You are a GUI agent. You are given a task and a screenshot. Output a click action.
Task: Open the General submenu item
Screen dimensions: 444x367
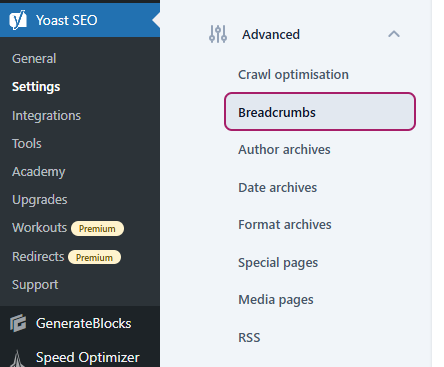34,59
